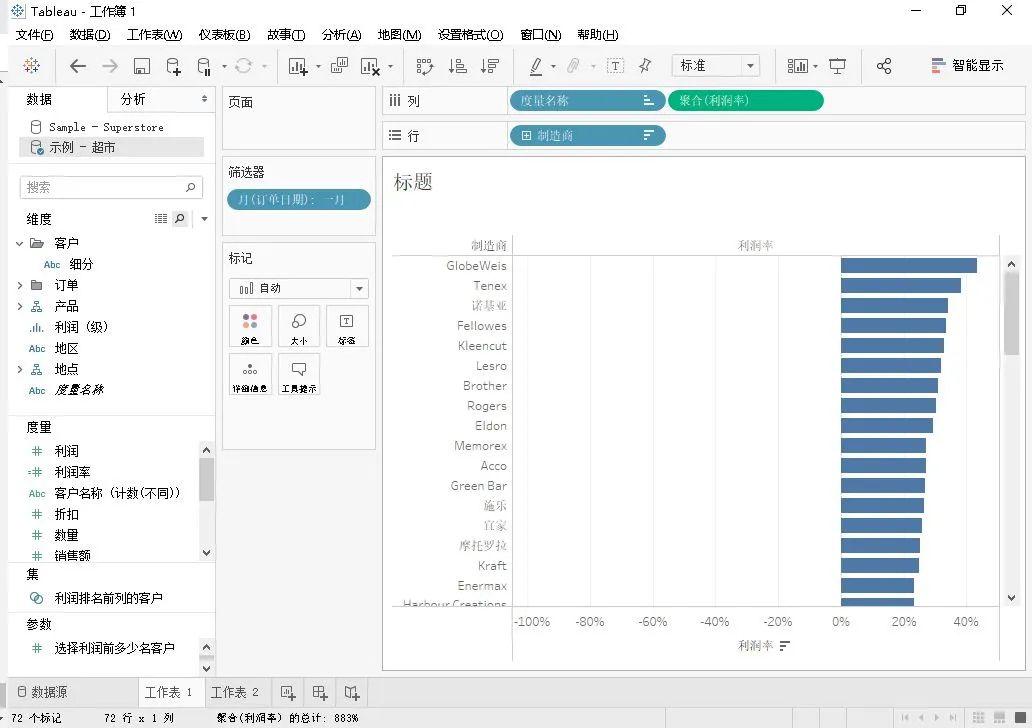The width and height of the screenshot is (1032, 728).
Task: Add a new data source icon
Action: coord(173,66)
